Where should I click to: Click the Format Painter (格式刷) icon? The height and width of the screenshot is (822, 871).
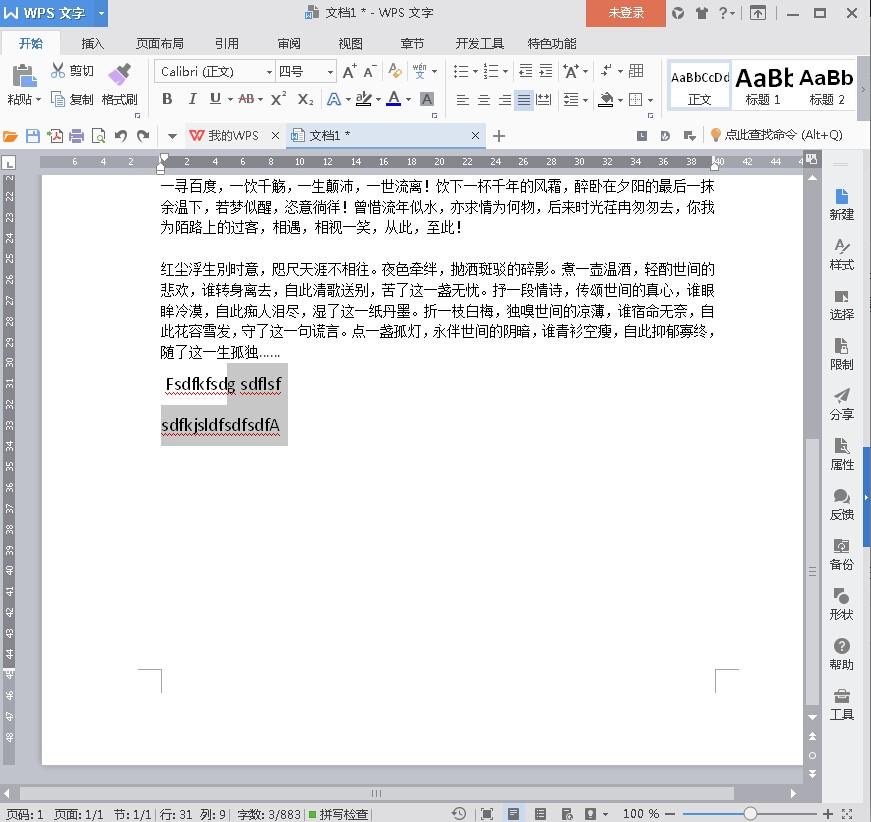(x=119, y=75)
